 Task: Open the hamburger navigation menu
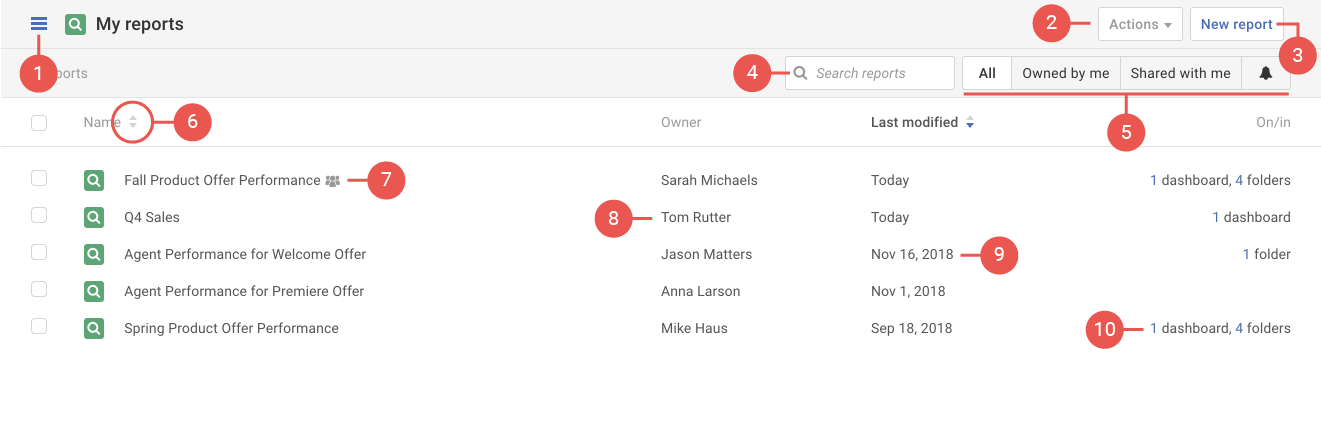point(39,24)
